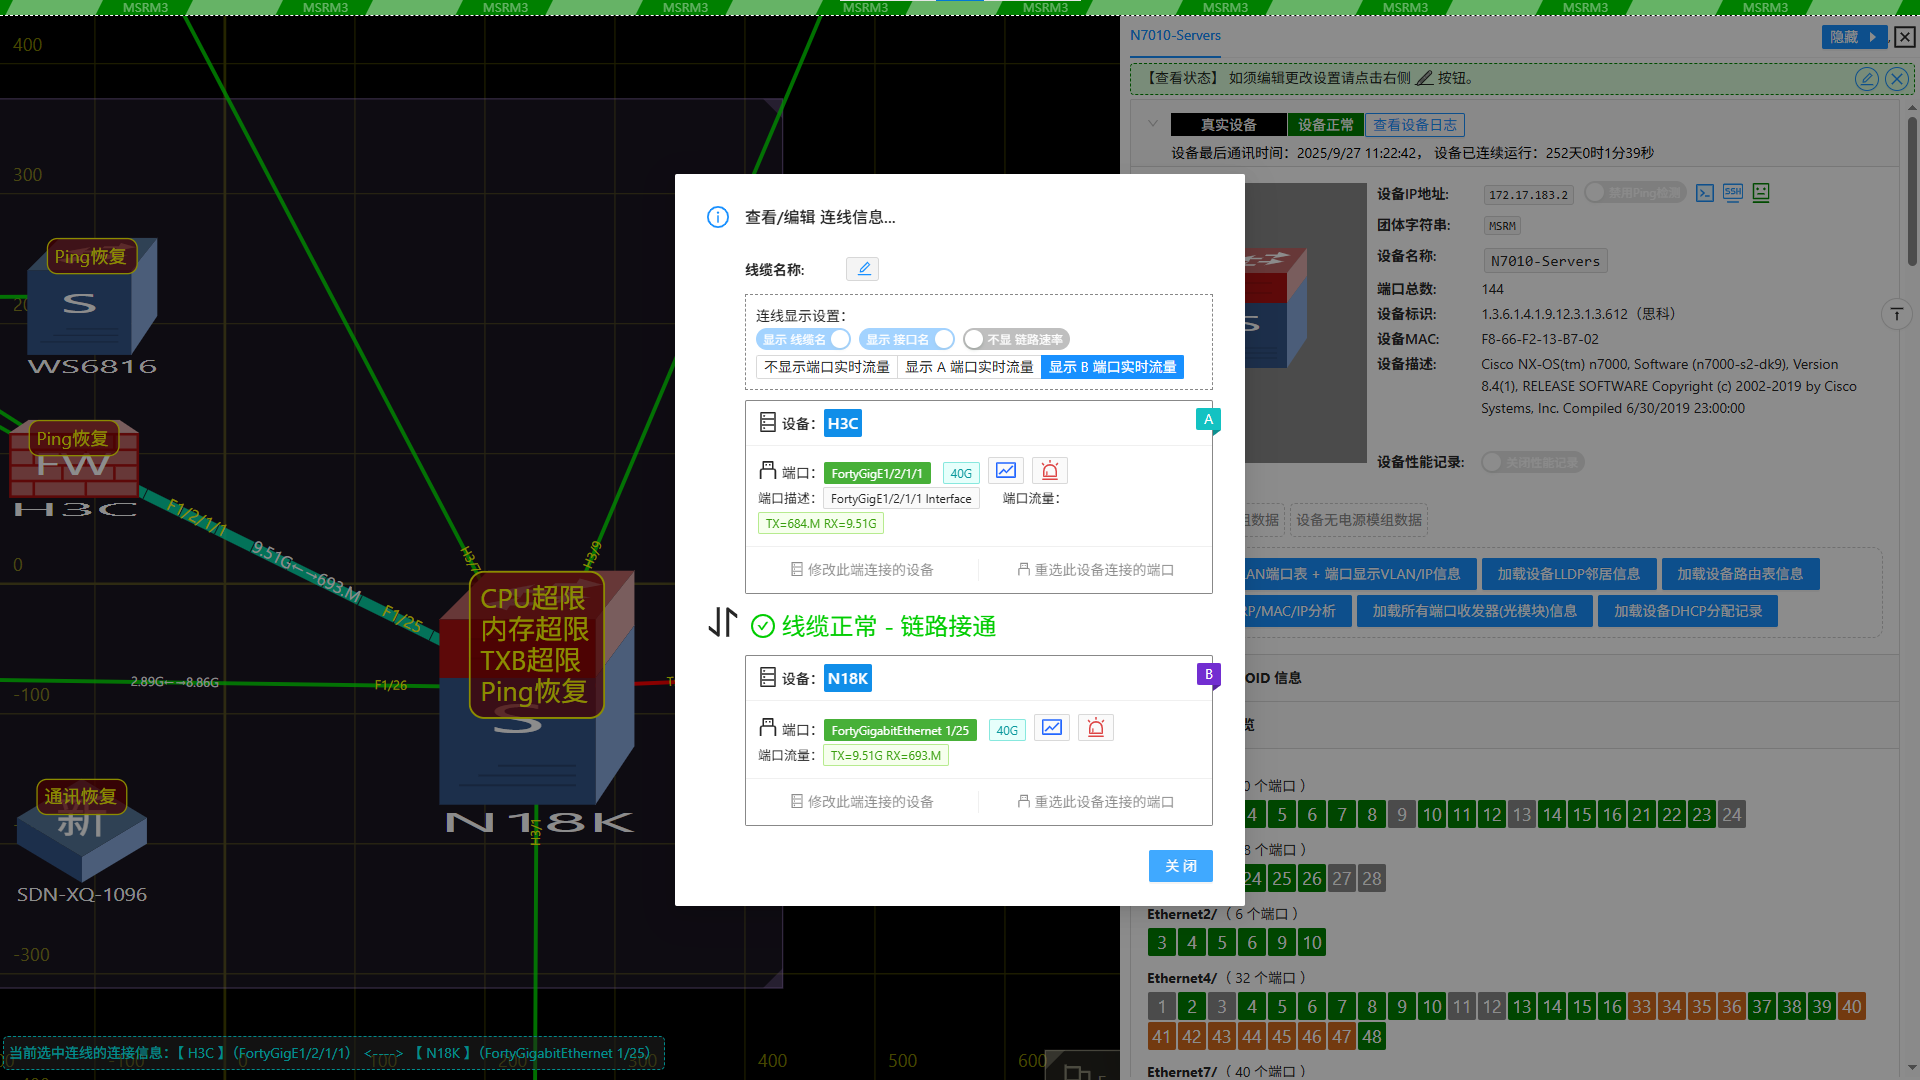Open traffic chart for port FortyGigE1/2/1/1

tap(1006, 471)
